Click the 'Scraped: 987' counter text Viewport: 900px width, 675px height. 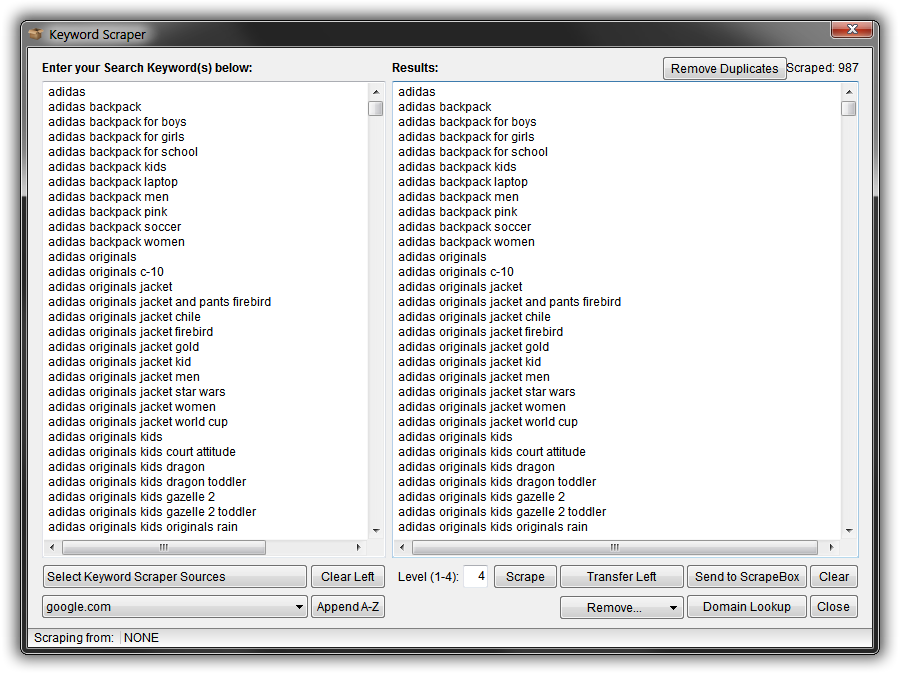pyautogui.click(x=823, y=68)
